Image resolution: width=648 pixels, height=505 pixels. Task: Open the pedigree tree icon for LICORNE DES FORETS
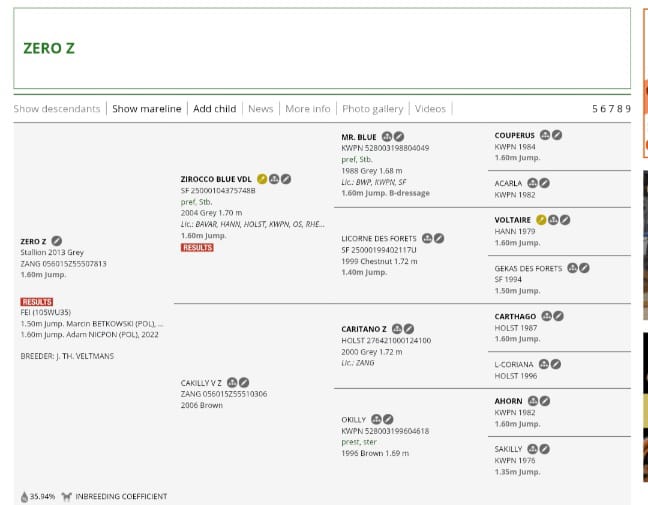(x=427, y=238)
